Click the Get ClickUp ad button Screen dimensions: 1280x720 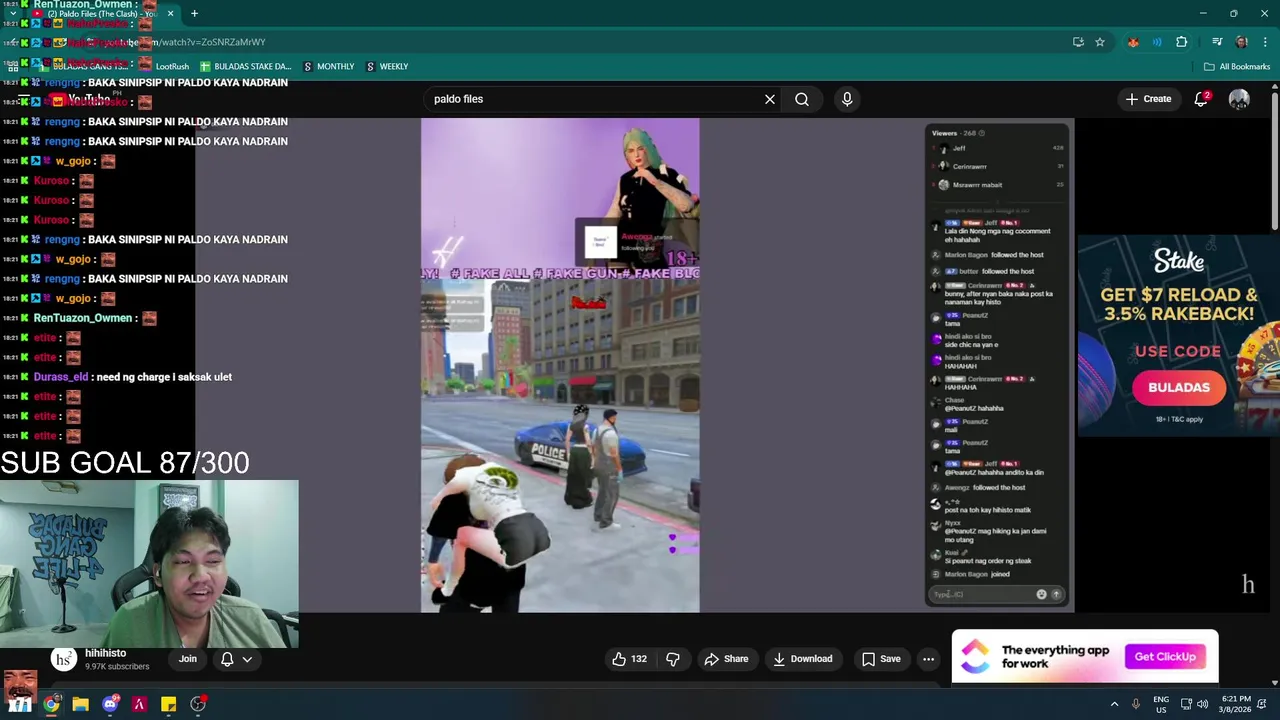tap(1165, 657)
